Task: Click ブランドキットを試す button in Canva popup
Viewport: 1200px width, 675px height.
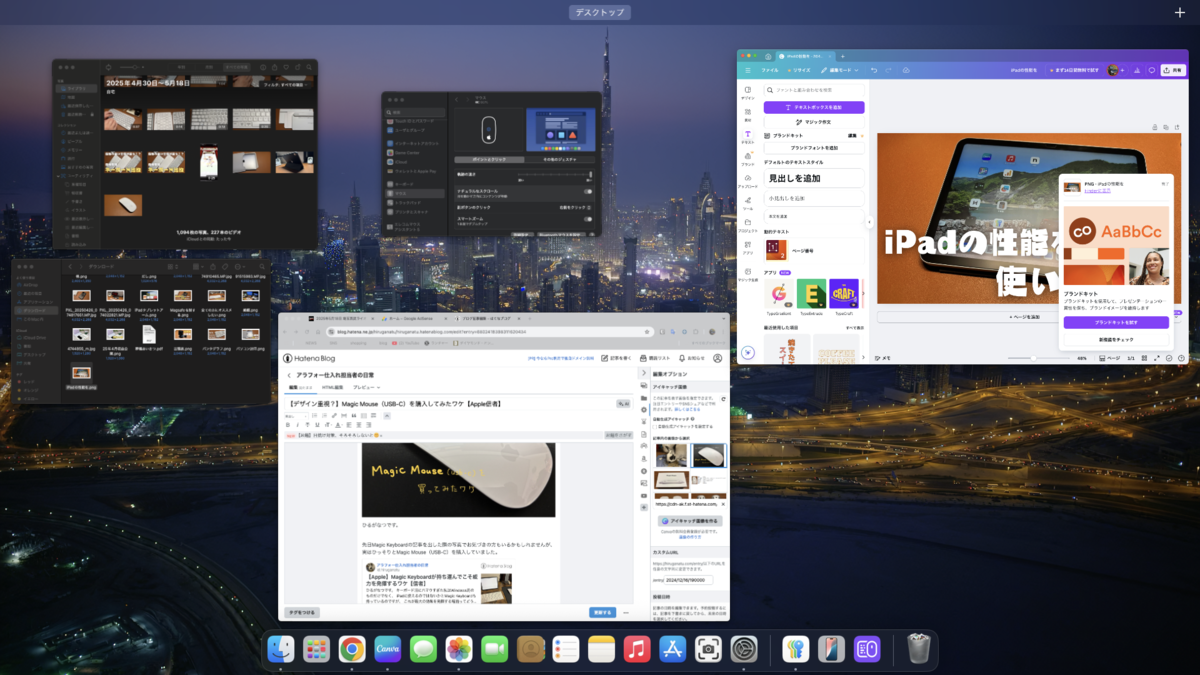Action: [1116, 323]
